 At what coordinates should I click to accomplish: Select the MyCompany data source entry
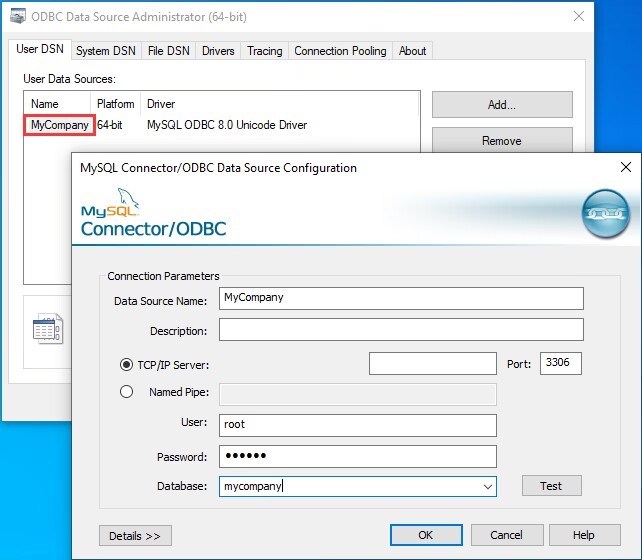(60, 125)
